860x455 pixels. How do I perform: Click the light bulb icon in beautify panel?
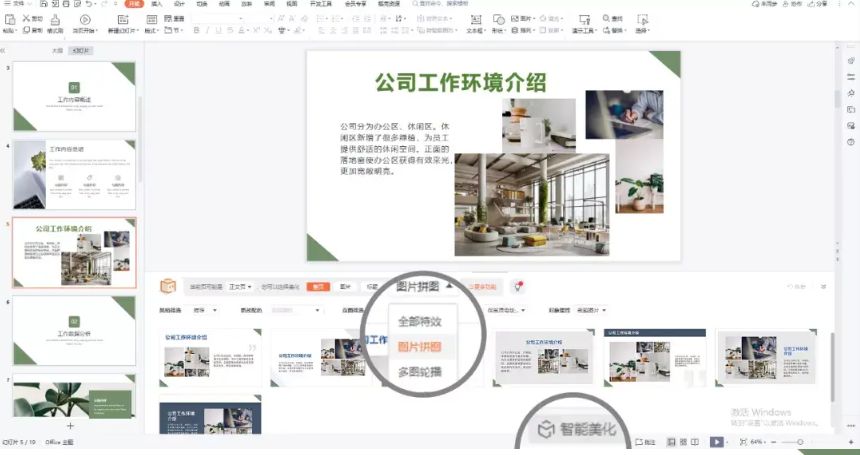pos(517,286)
